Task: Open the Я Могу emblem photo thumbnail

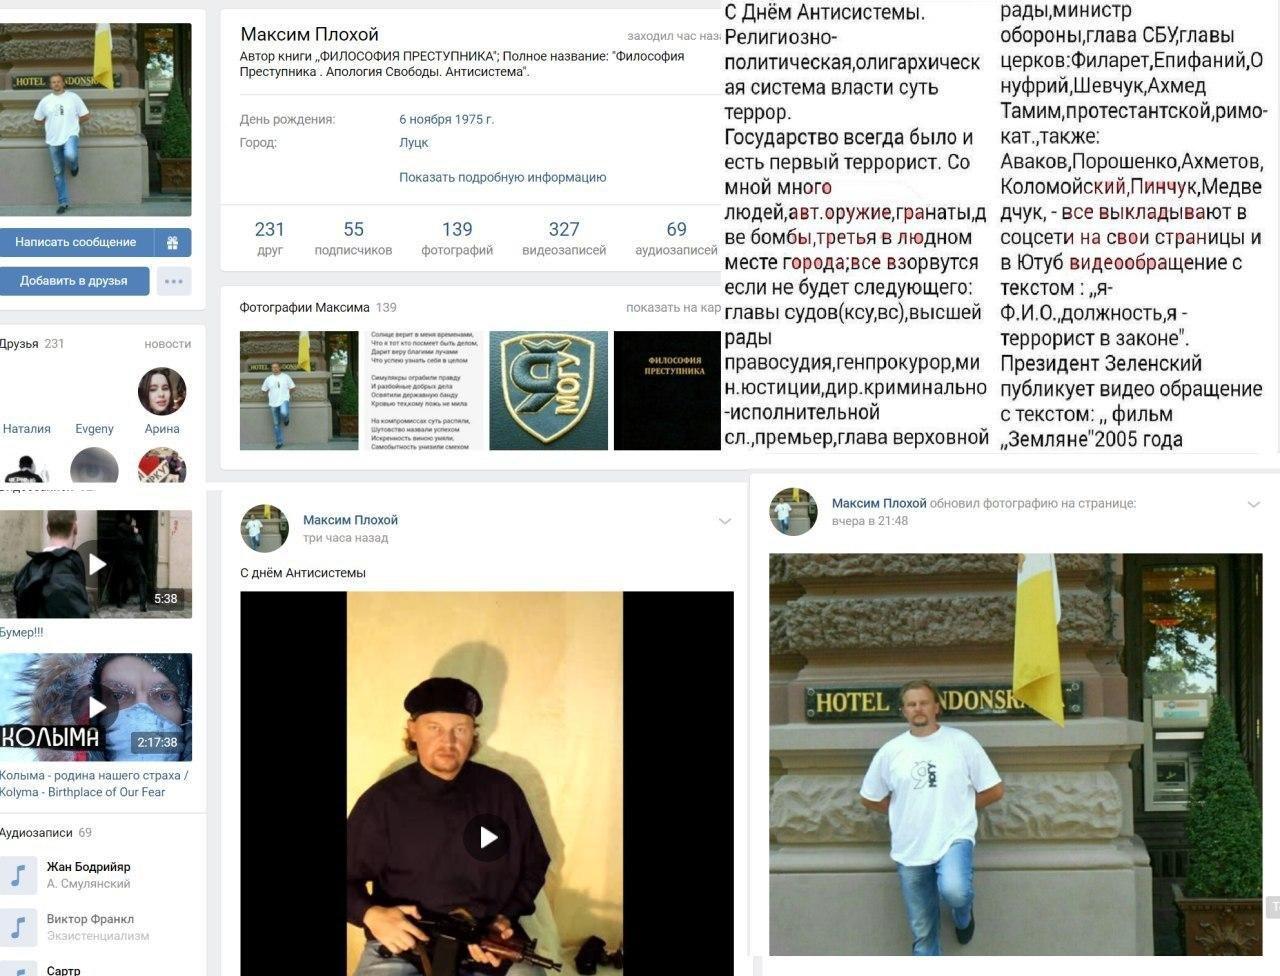Action: click(548, 390)
